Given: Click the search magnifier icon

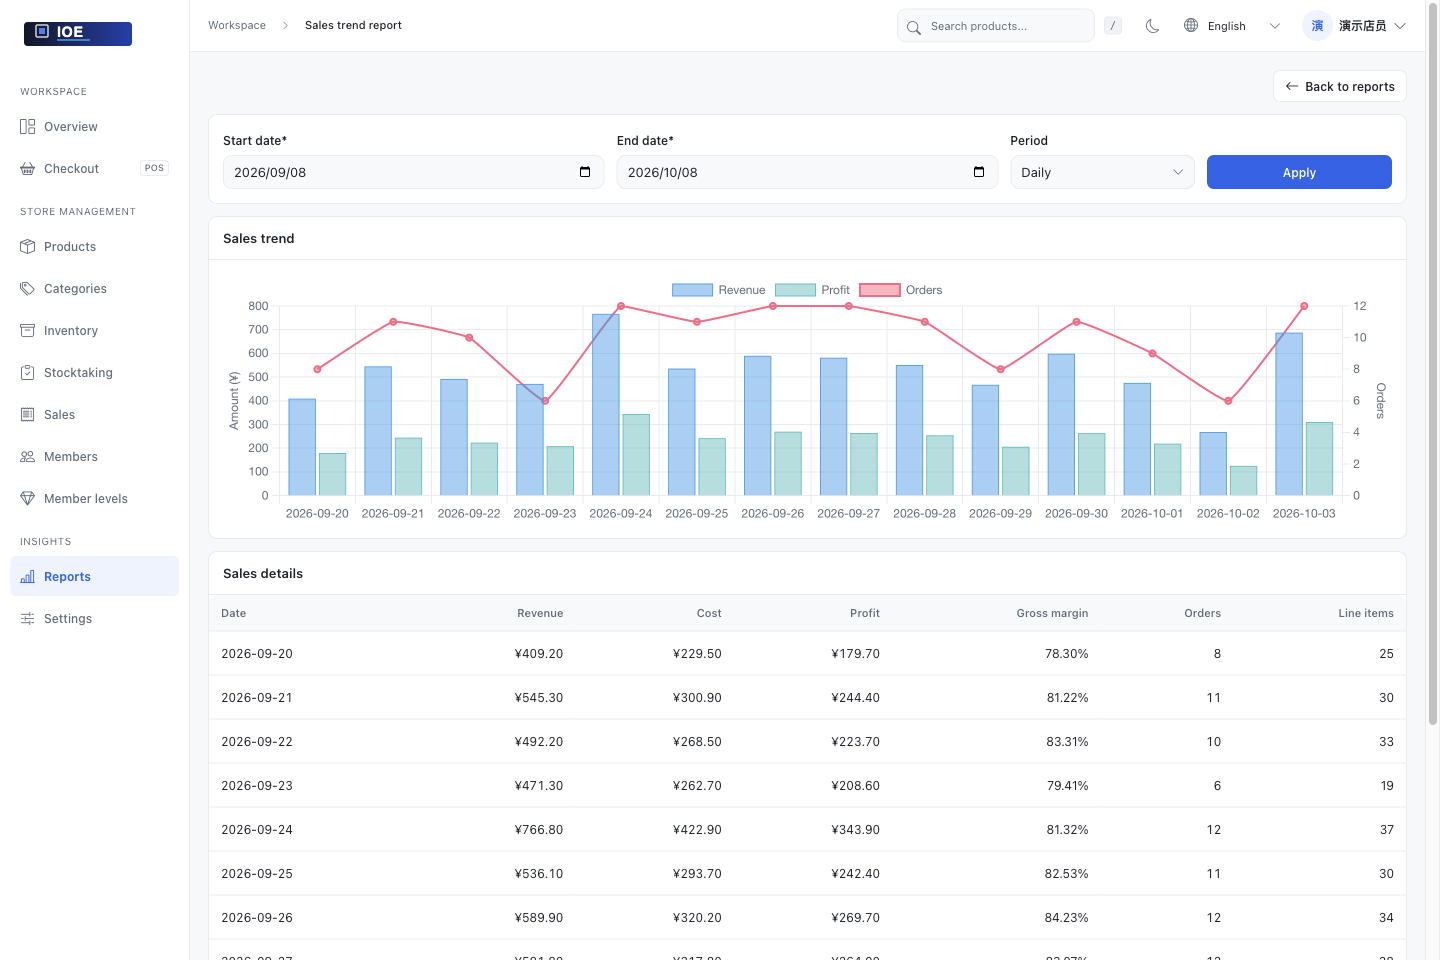Looking at the screenshot, I should (x=914, y=27).
